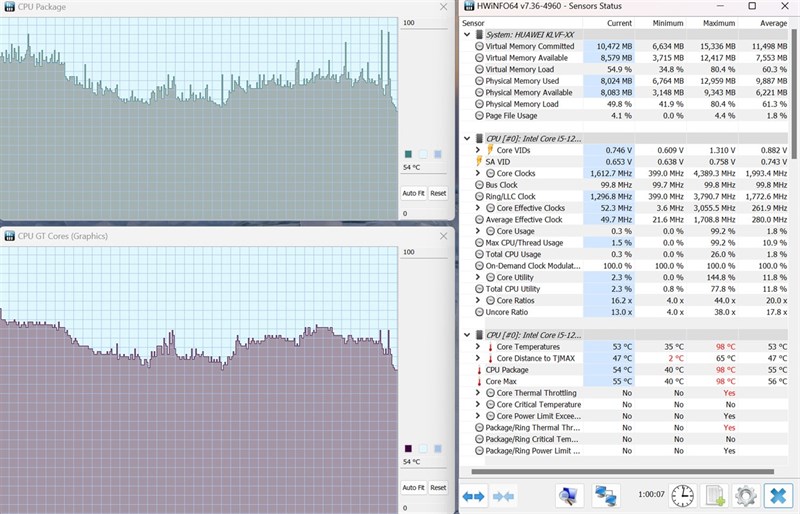Screen dimensions: 800x514
Task: Start logging with the sheet icon
Action: (x=714, y=496)
